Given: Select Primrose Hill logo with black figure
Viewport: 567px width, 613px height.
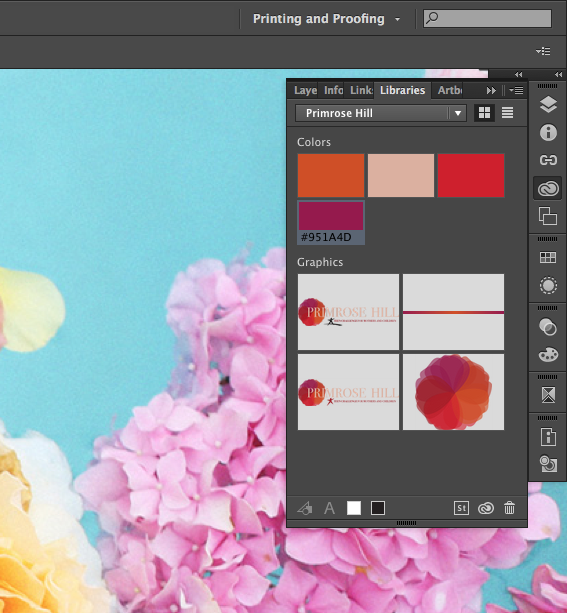Looking at the screenshot, I should tap(348, 312).
